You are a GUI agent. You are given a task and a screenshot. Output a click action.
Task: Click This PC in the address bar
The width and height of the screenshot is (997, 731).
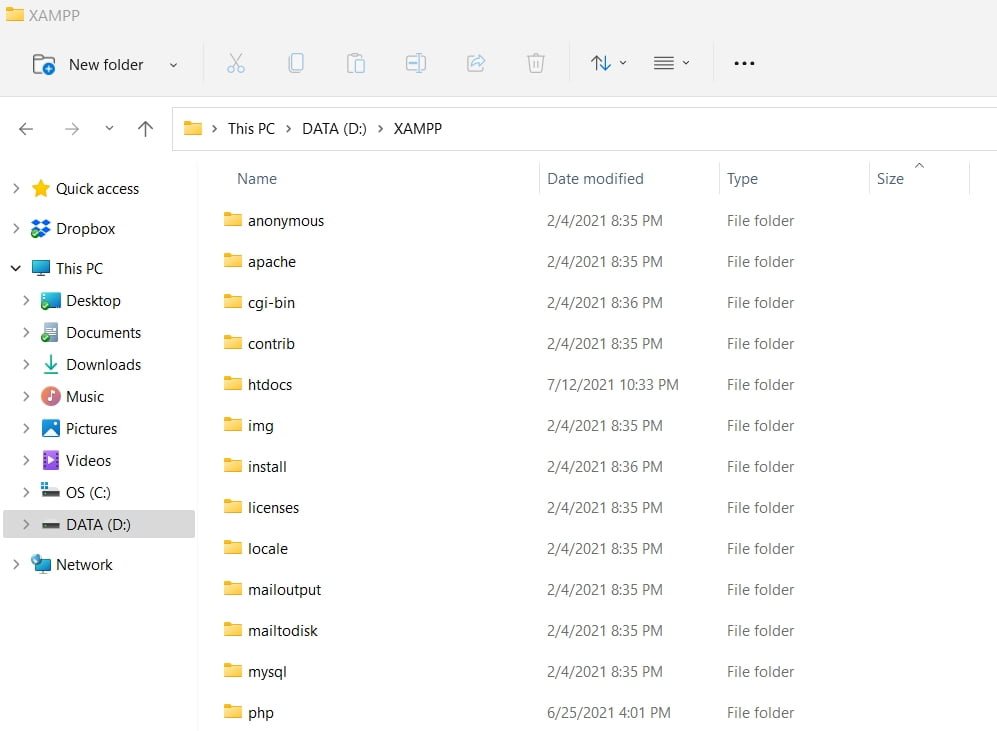click(x=251, y=129)
